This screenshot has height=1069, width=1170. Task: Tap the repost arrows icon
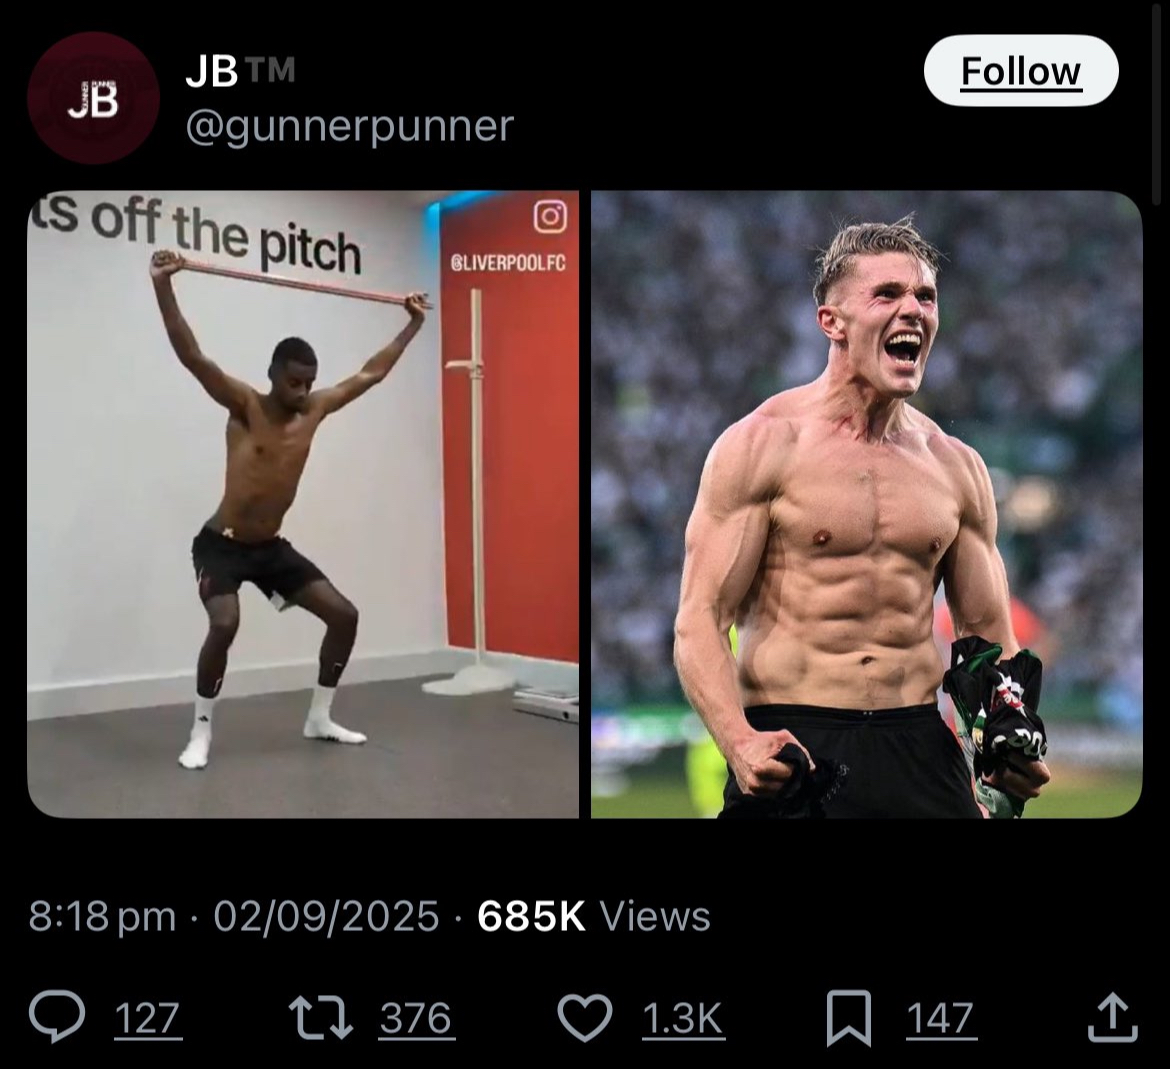tap(320, 1018)
